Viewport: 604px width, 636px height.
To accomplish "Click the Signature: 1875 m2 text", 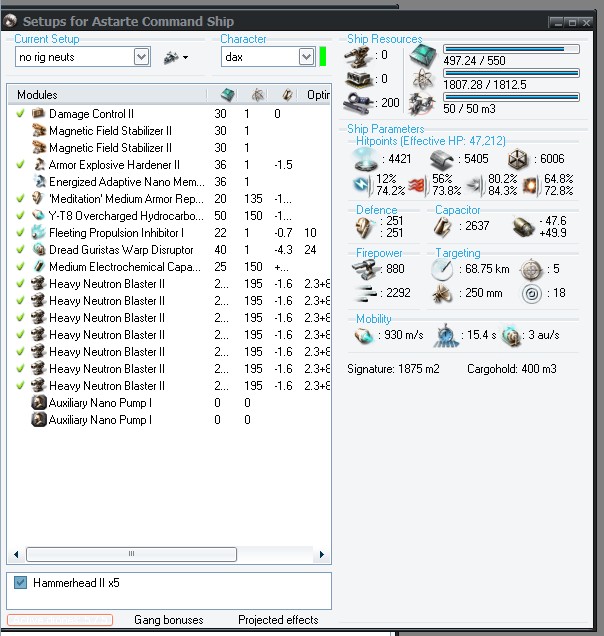I will pyautogui.click(x=393, y=369).
